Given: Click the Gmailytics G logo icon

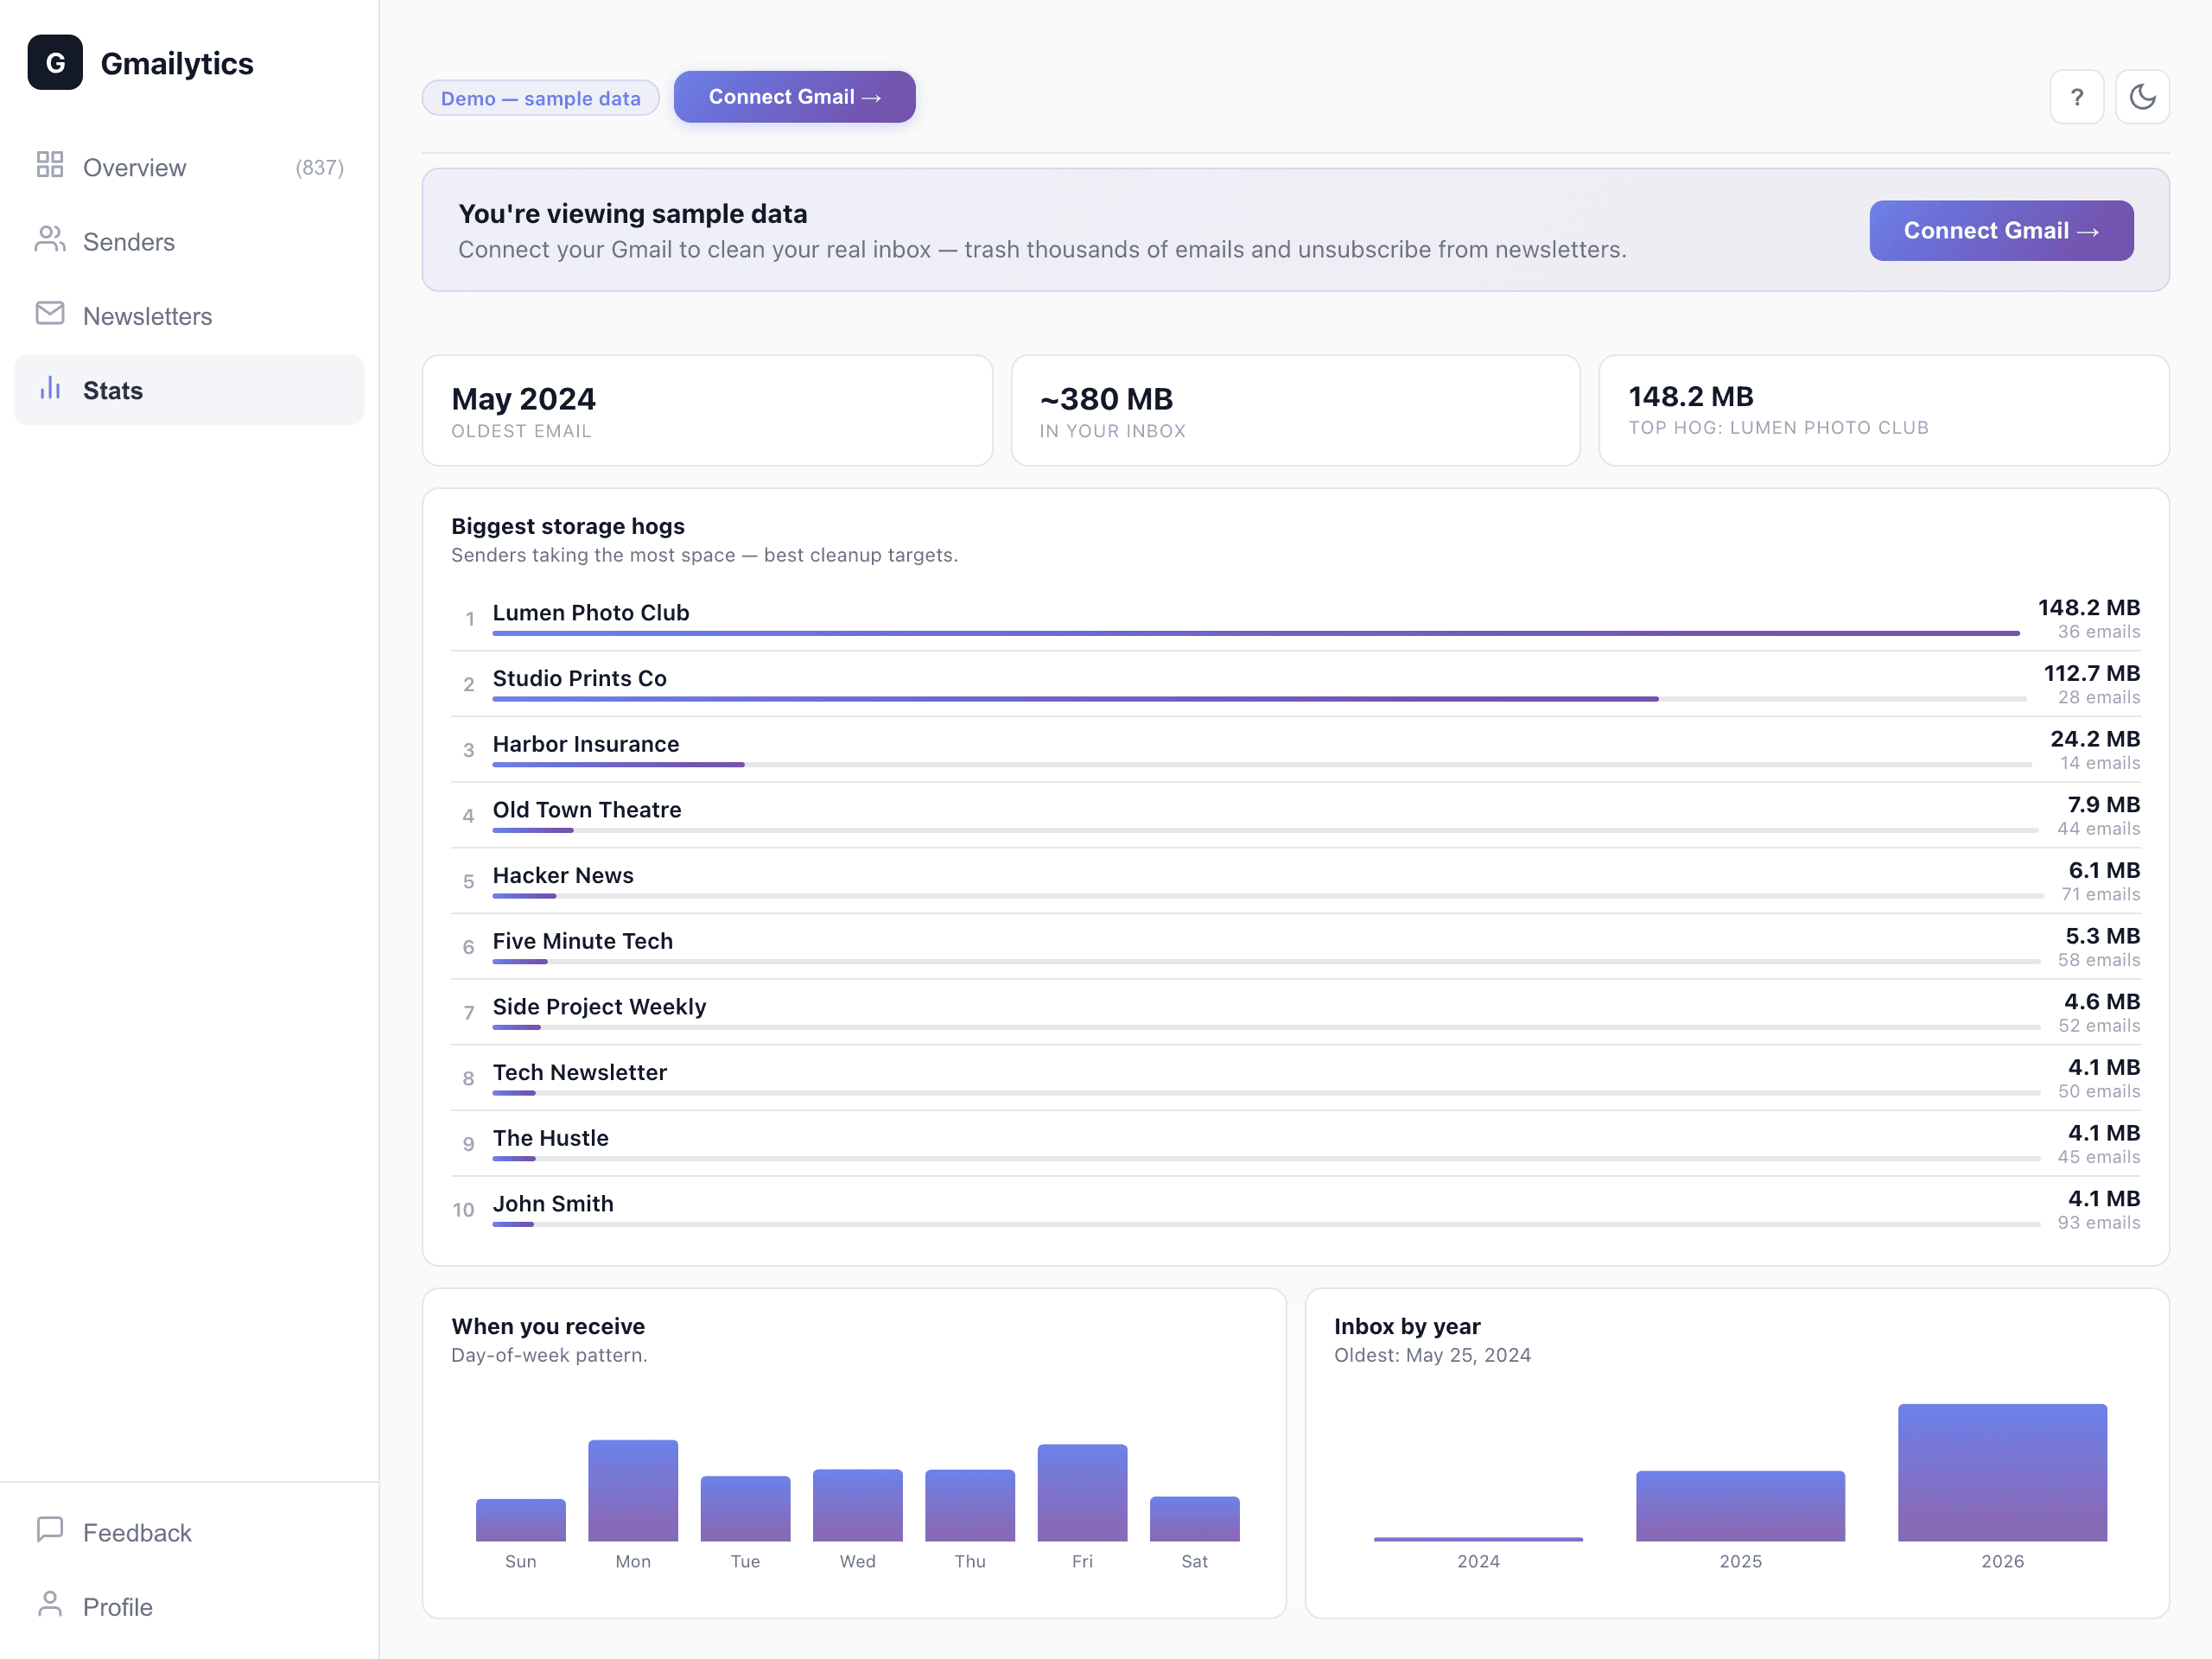Looking at the screenshot, I should pos(55,63).
